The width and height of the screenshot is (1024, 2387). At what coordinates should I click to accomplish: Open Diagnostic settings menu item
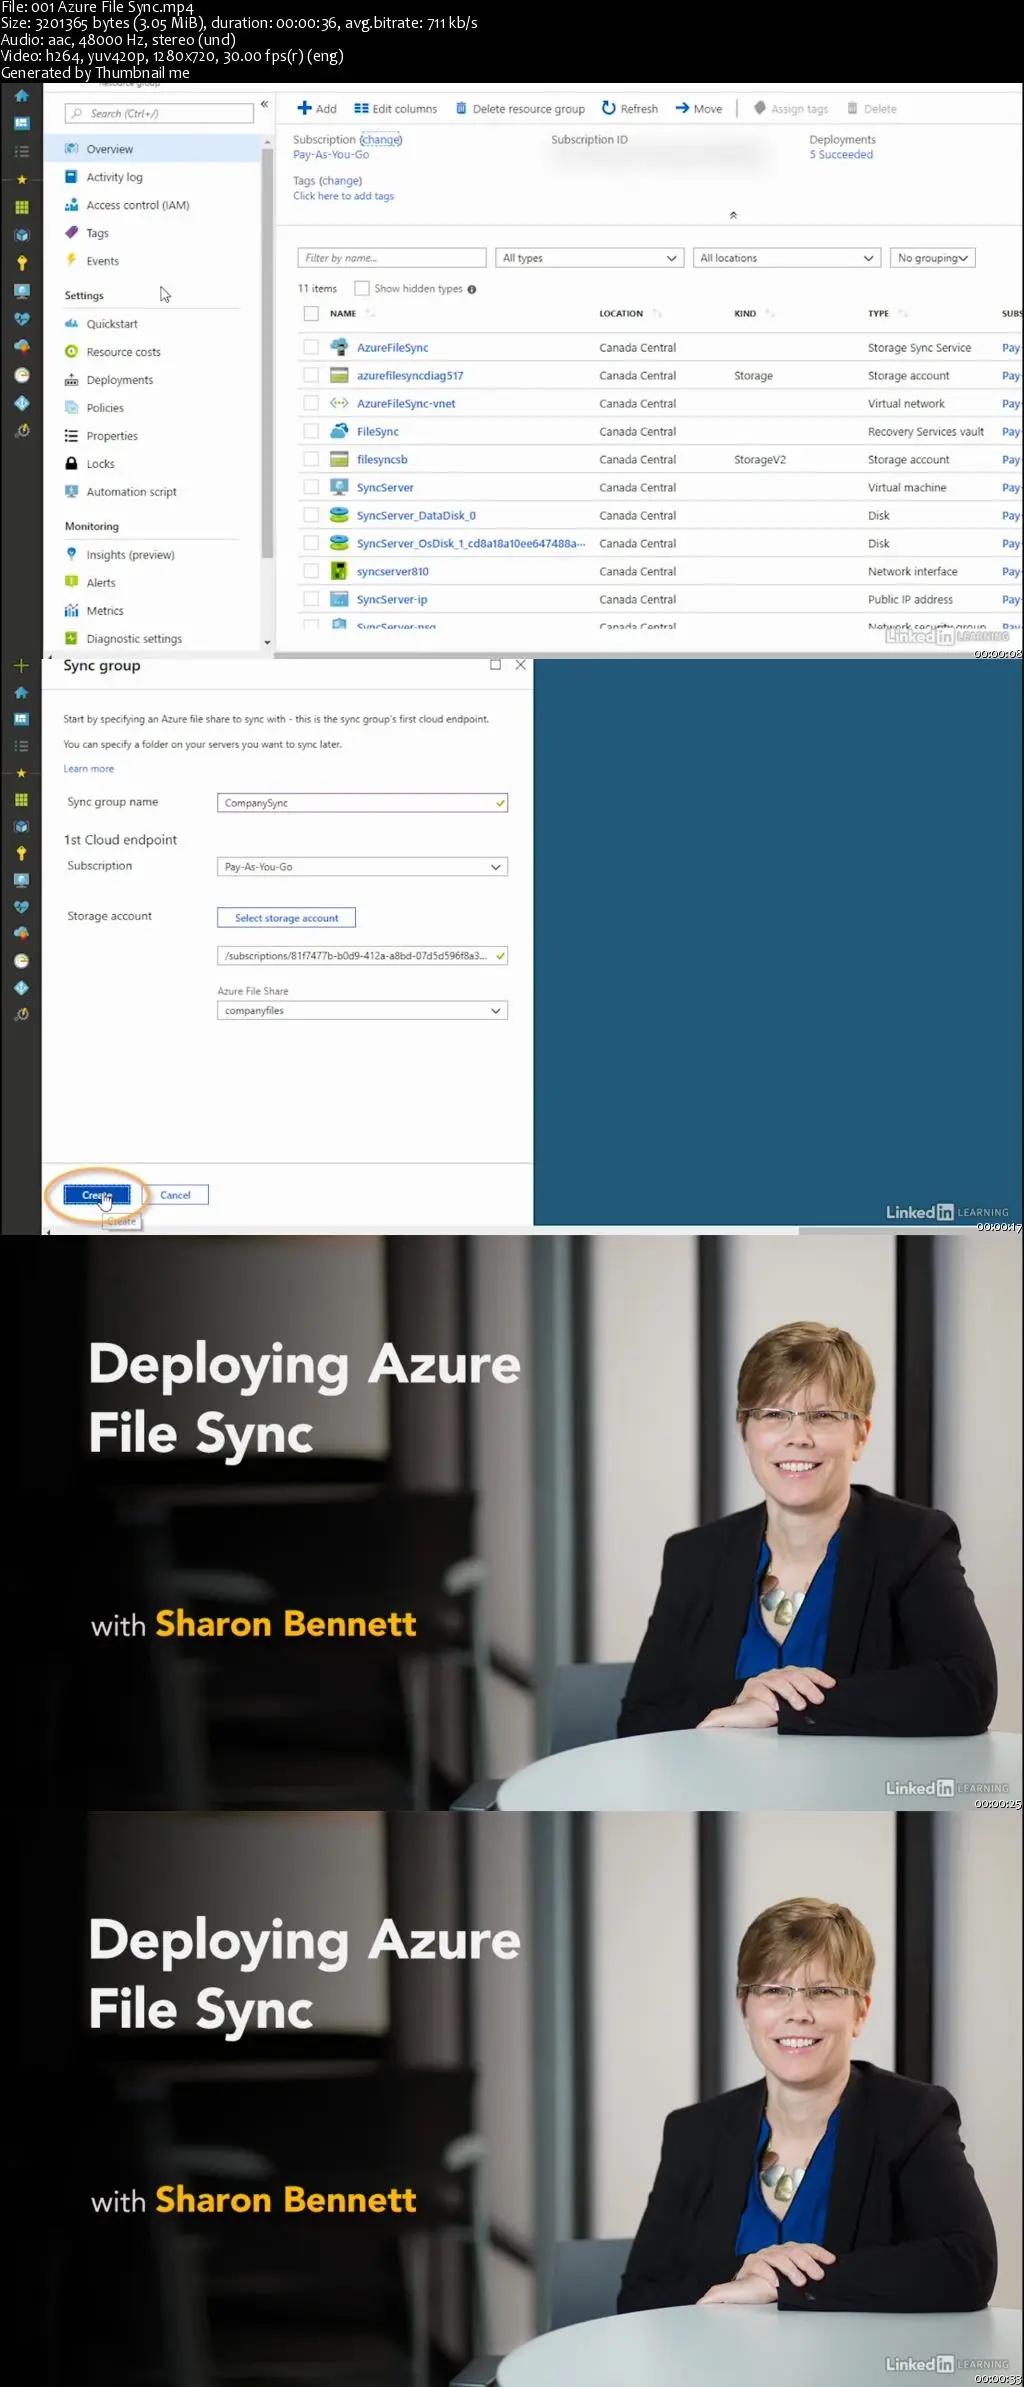click(x=134, y=639)
